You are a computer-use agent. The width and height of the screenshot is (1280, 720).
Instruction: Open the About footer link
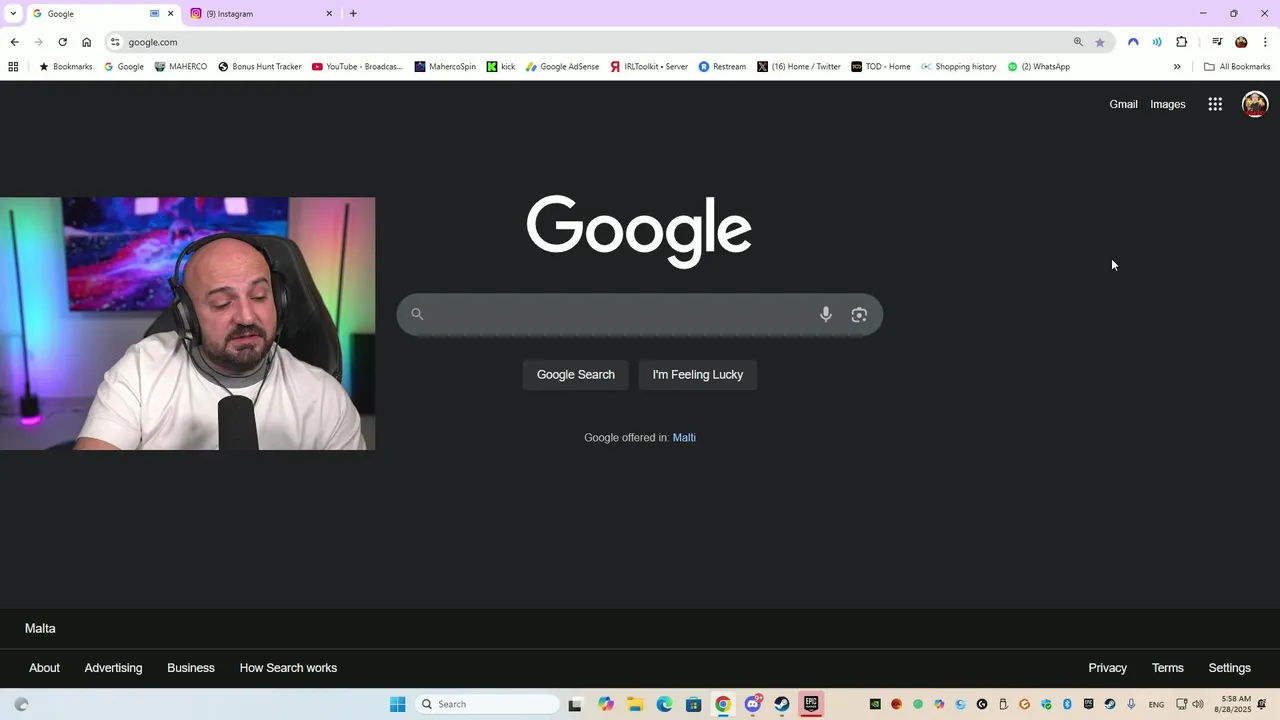point(44,668)
